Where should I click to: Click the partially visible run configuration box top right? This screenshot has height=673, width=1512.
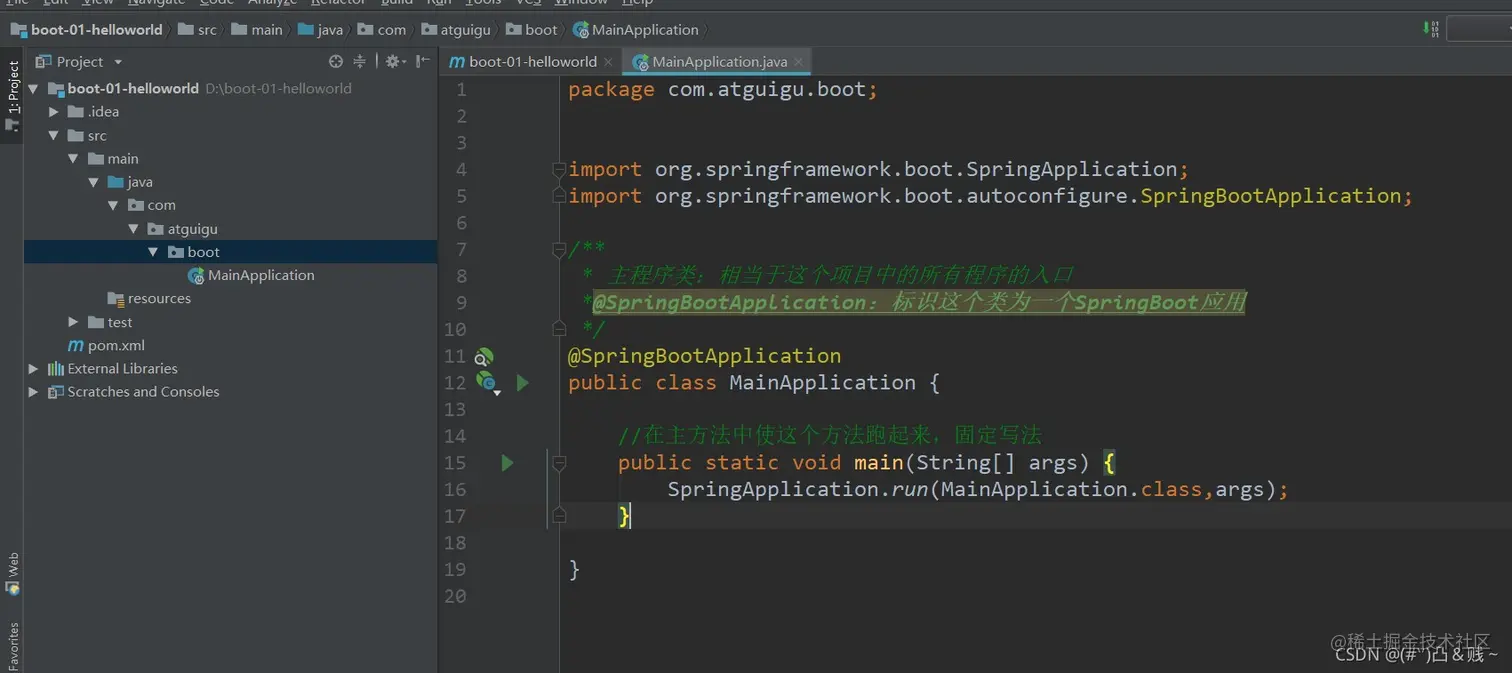pos(1479,29)
